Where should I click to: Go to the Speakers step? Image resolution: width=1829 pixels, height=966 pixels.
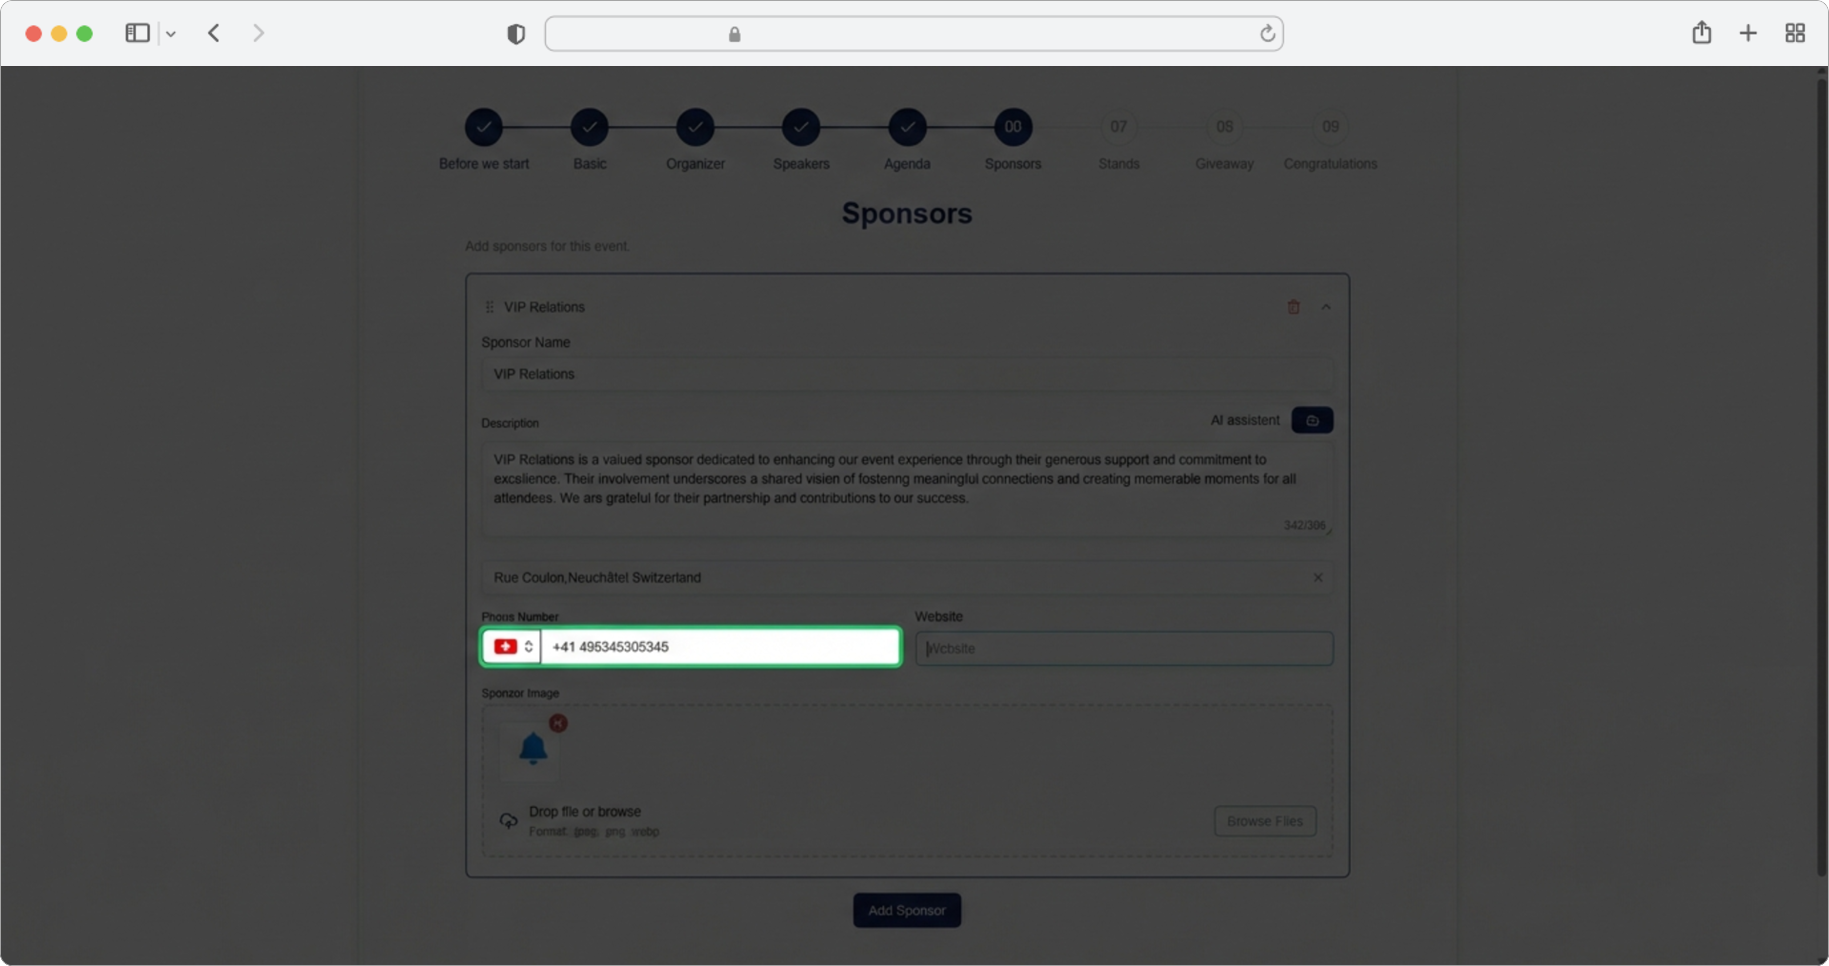(x=801, y=127)
